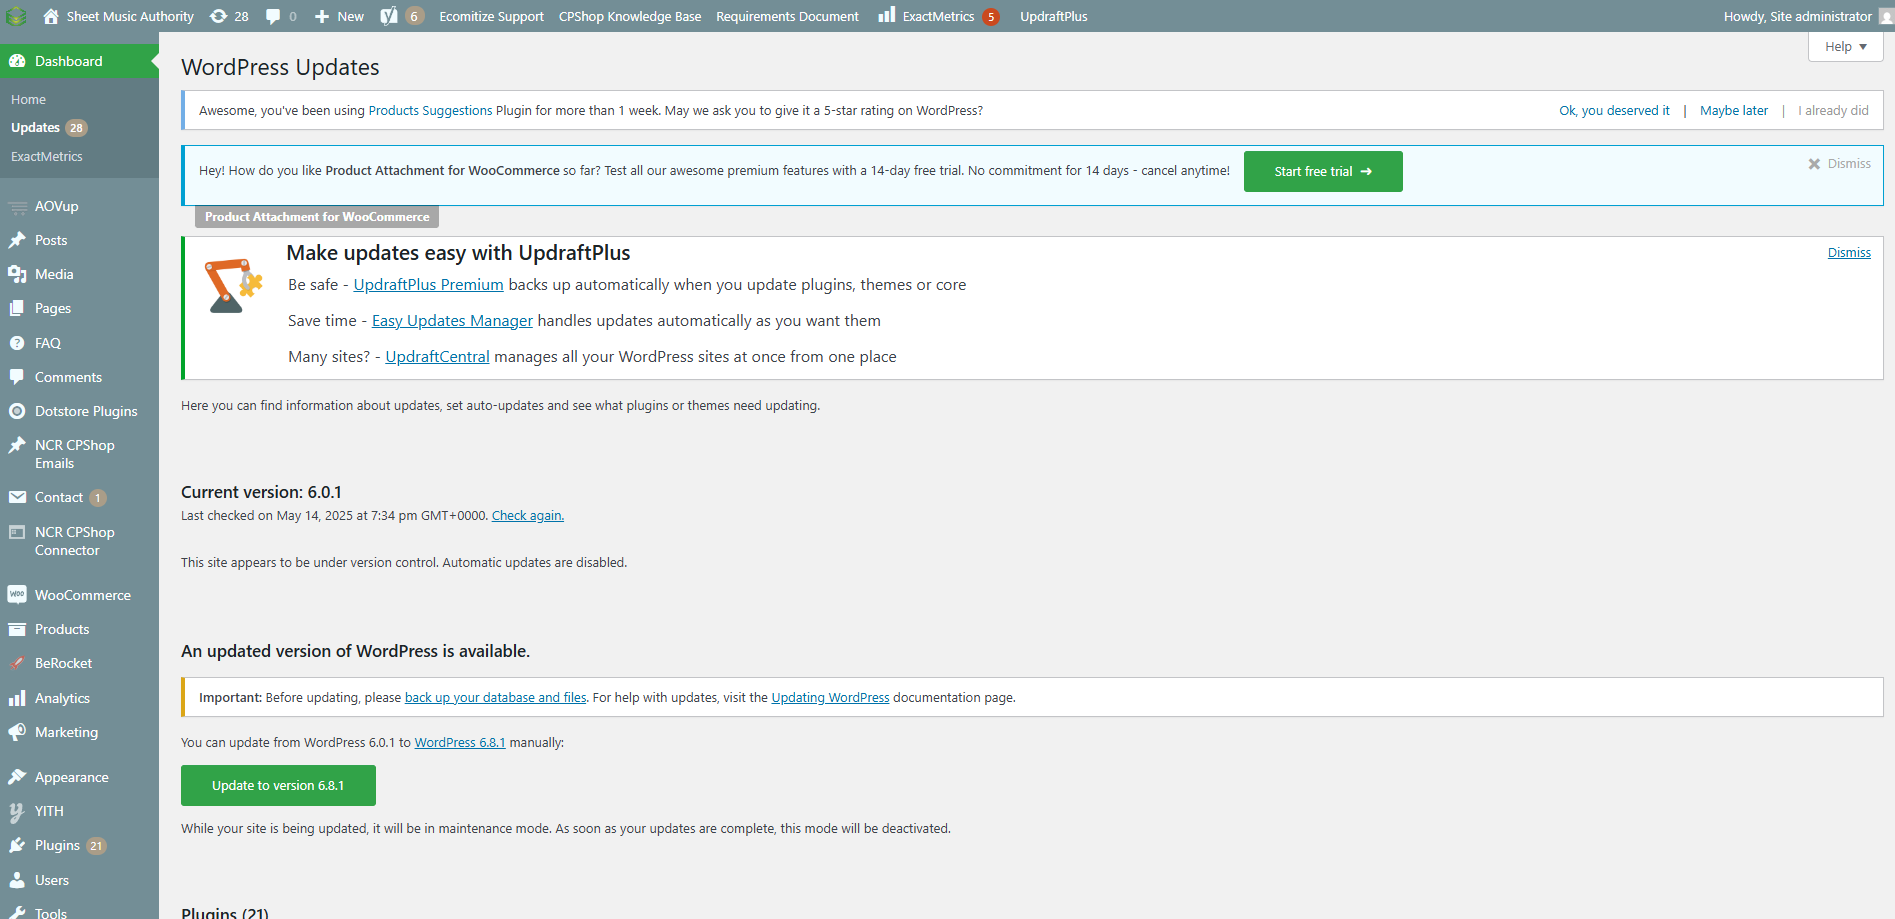Click the WooCommerce logo icon

(17, 595)
